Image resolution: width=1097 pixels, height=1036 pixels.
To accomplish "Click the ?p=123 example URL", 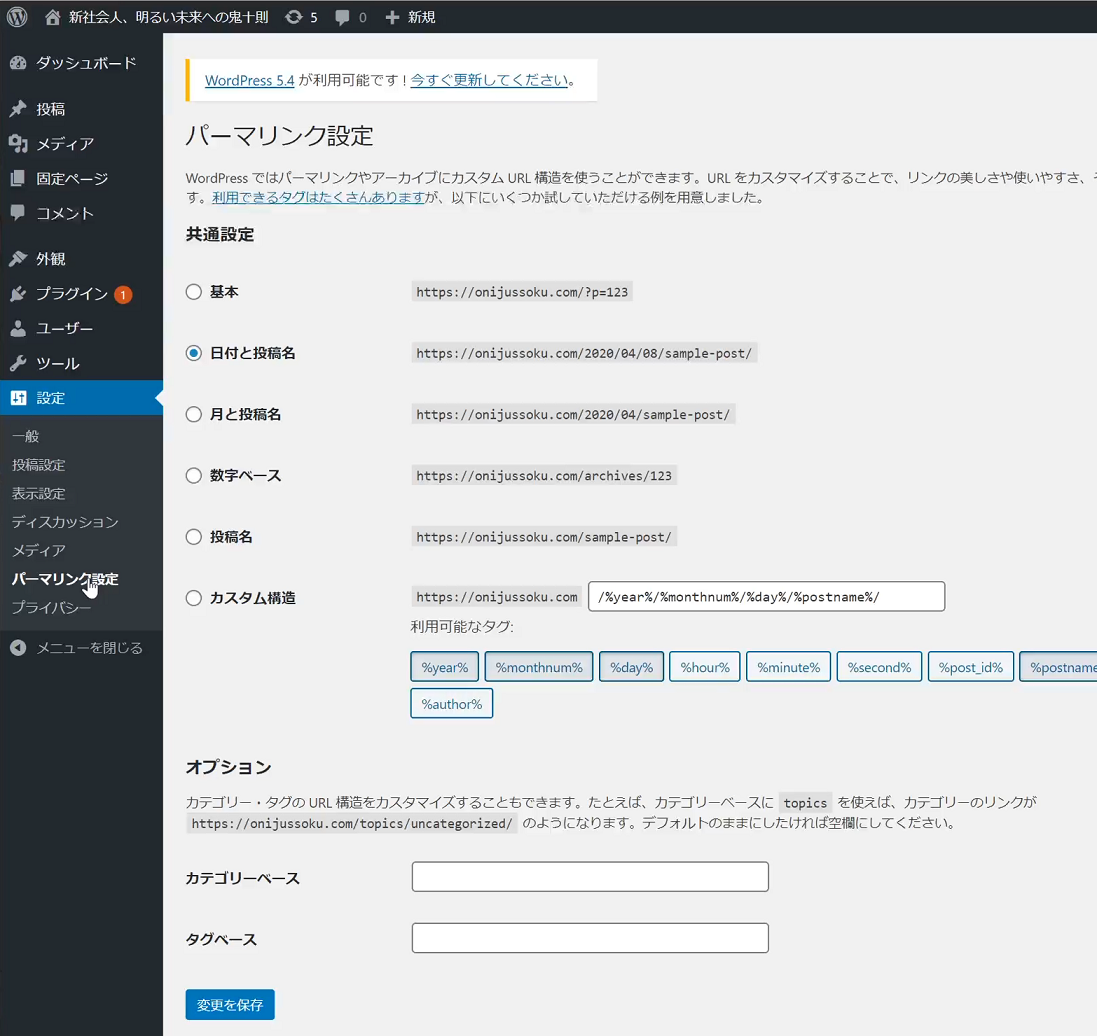I will pos(522,292).
